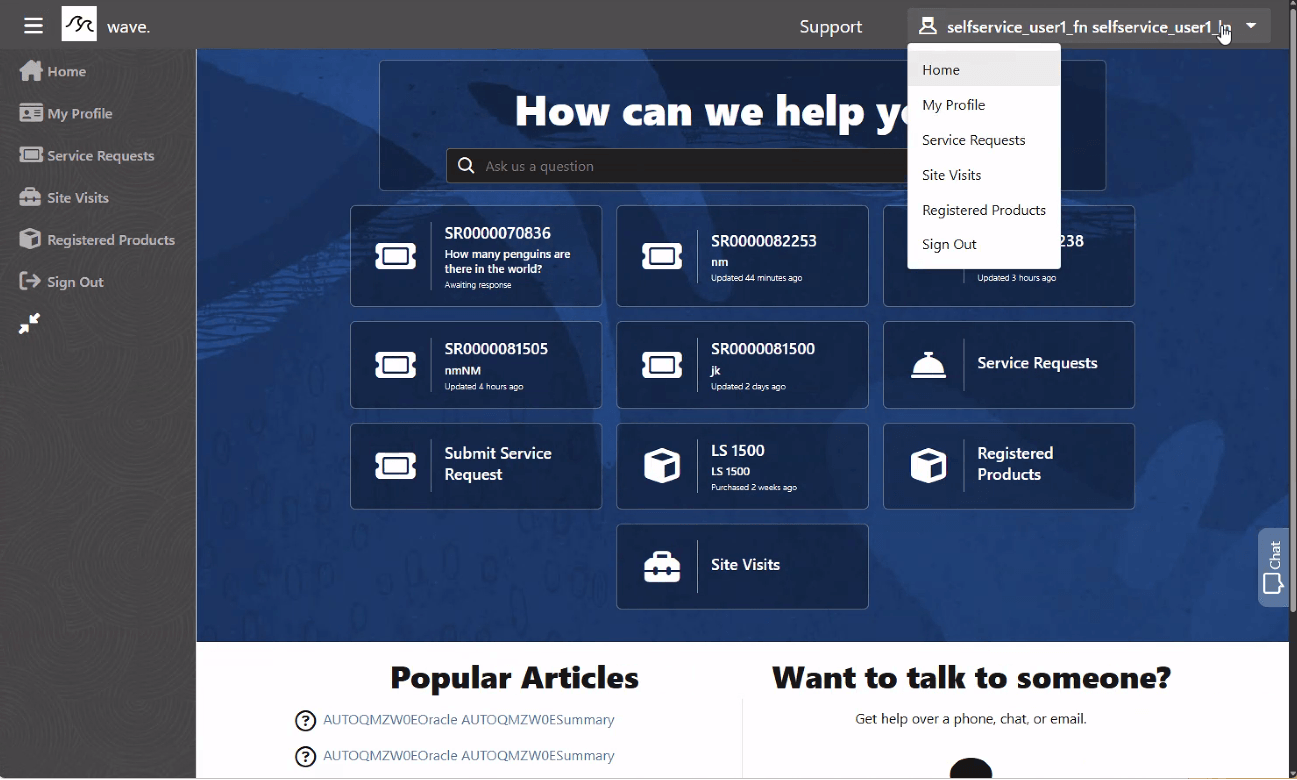Open the Chat panel on the right edge
Image resolution: width=1297 pixels, height=780 pixels.
(x=1273, y=567)
